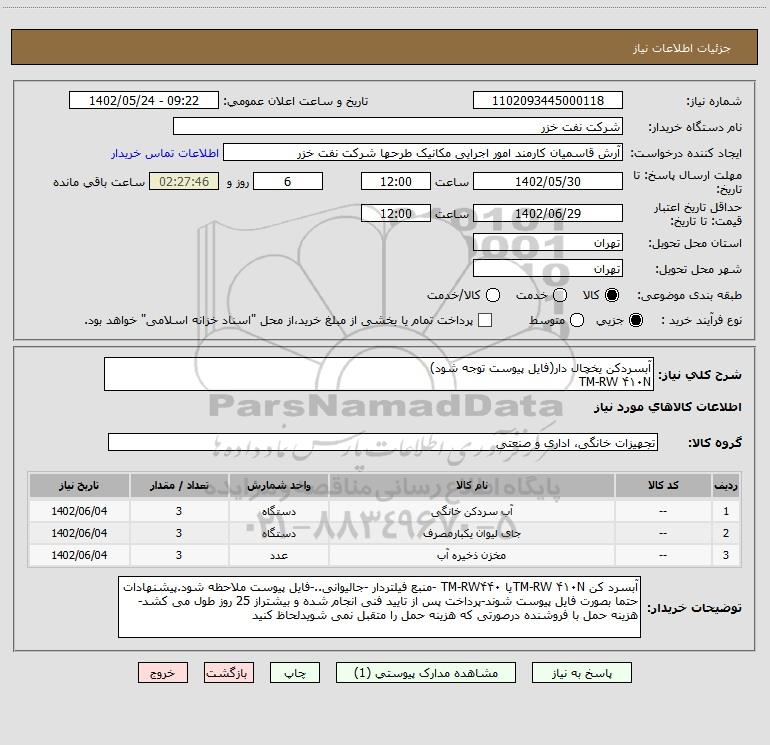Image resolution: width=770 pixels, height=745 pixels.
Task: Click the خروج exit button
Action: [x=163, y=673]
